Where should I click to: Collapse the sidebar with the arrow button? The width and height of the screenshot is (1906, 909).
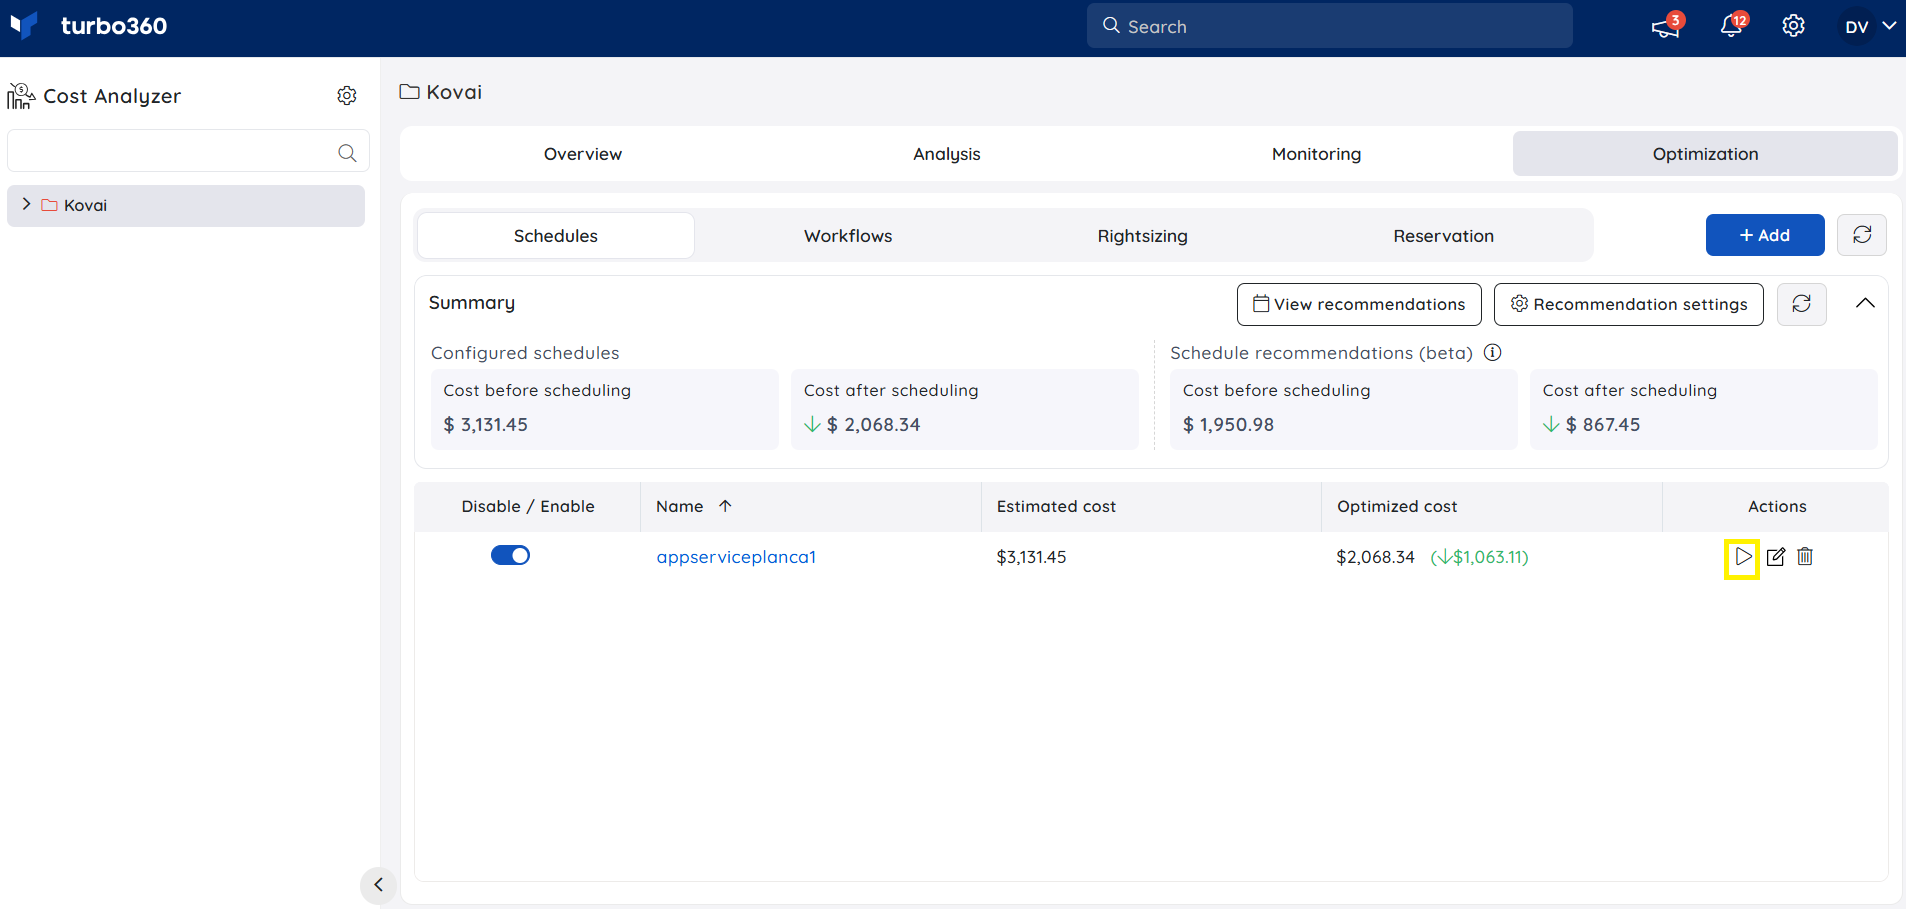tap(378, 885)
